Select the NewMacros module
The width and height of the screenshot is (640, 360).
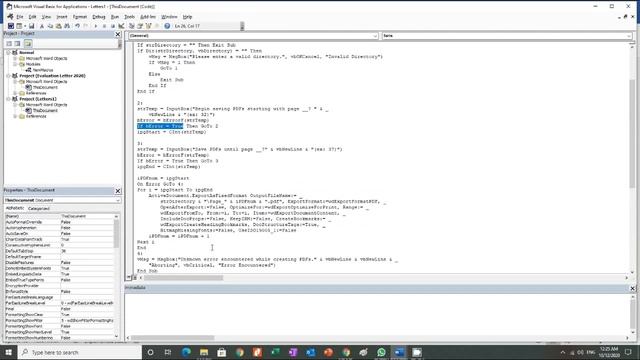42,70
